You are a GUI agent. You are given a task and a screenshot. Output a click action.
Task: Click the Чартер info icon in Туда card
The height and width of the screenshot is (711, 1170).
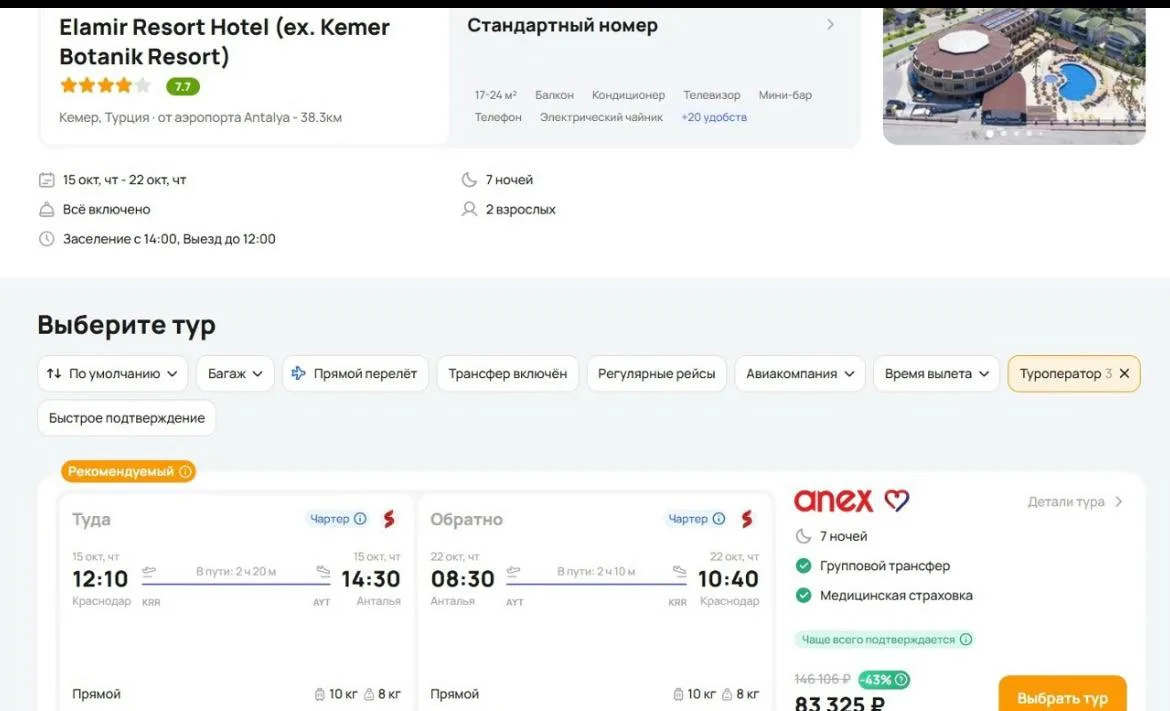click(360, 519)
